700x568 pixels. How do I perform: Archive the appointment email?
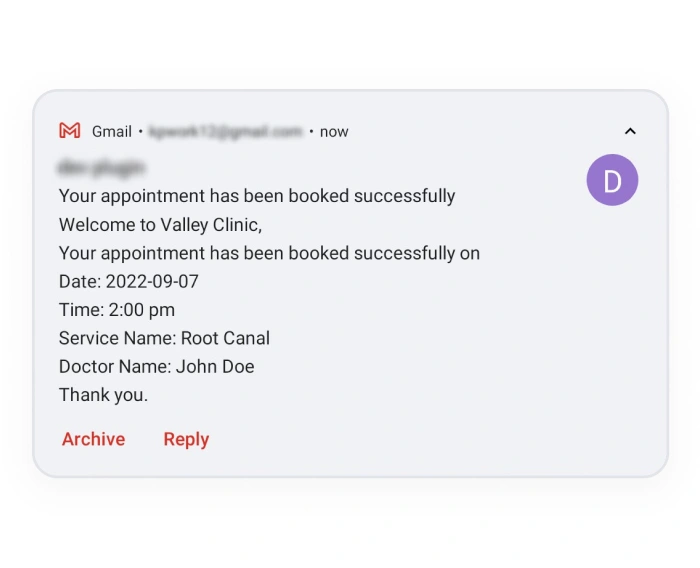[93, 439]
